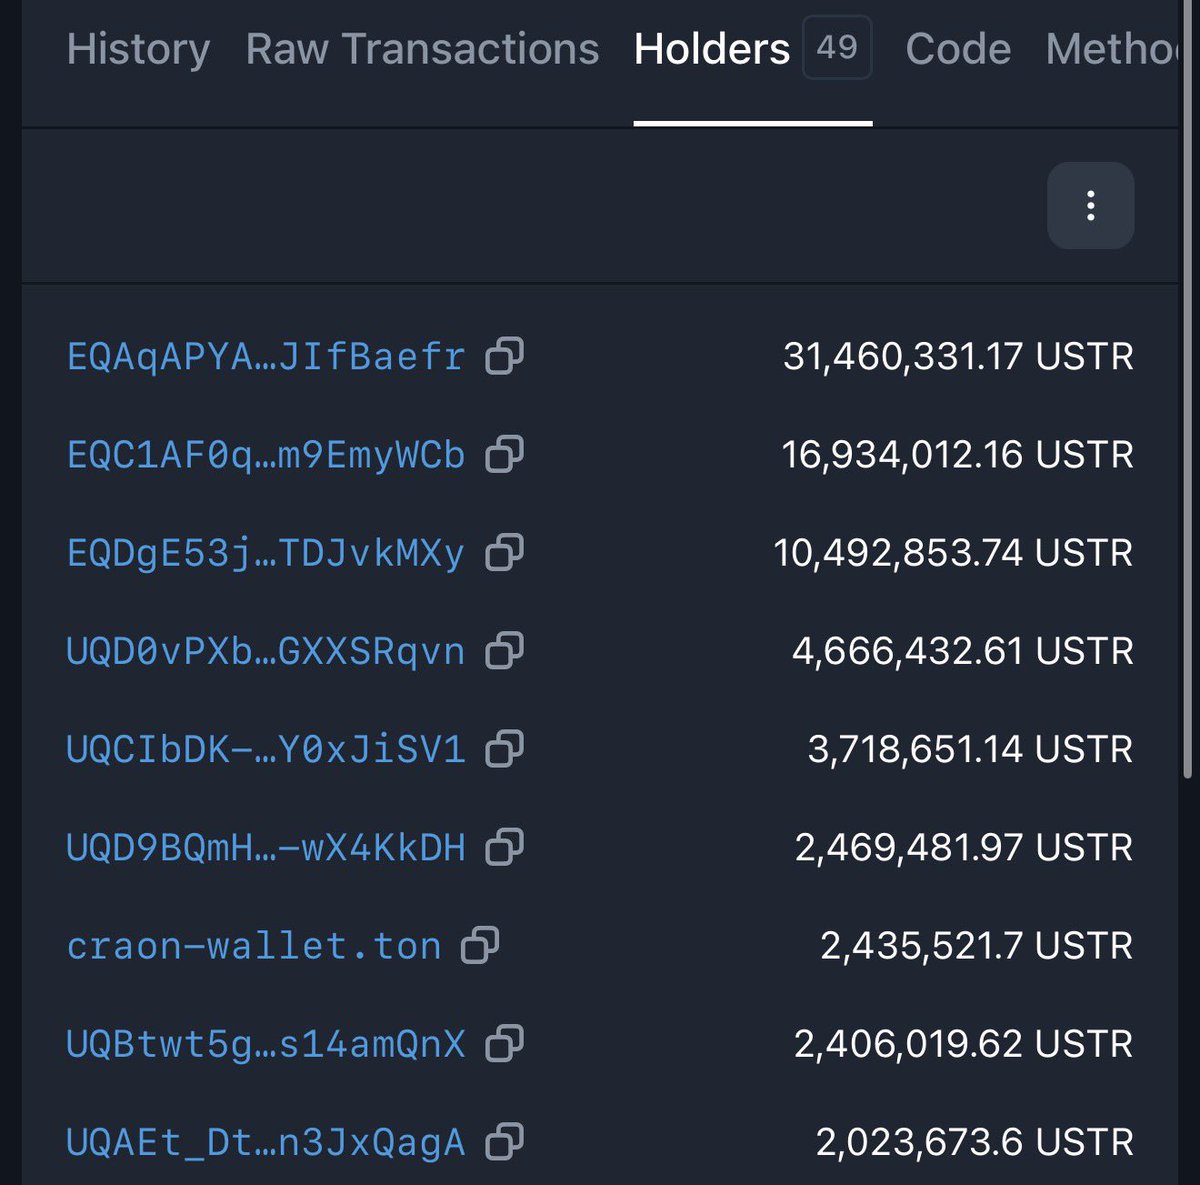Copy address UQAEt_Dt…n3JxQagA
This screenshot has height=1185, width=1200.
[504, 1141]
